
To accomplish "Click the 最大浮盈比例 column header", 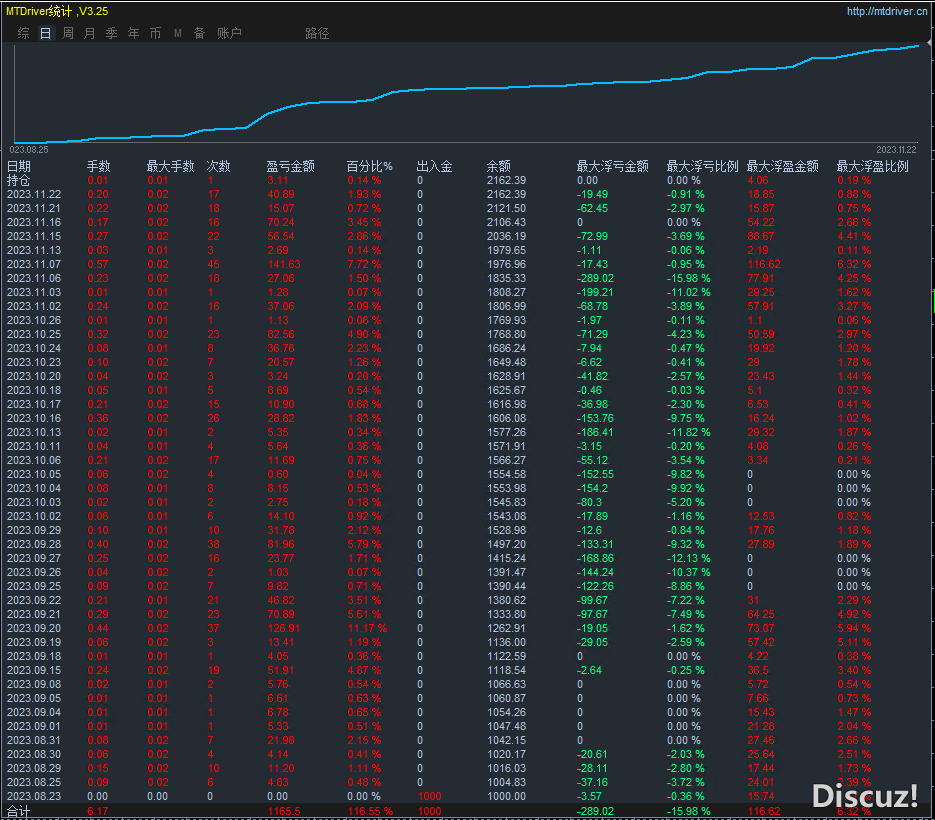I will coord(872,166).
